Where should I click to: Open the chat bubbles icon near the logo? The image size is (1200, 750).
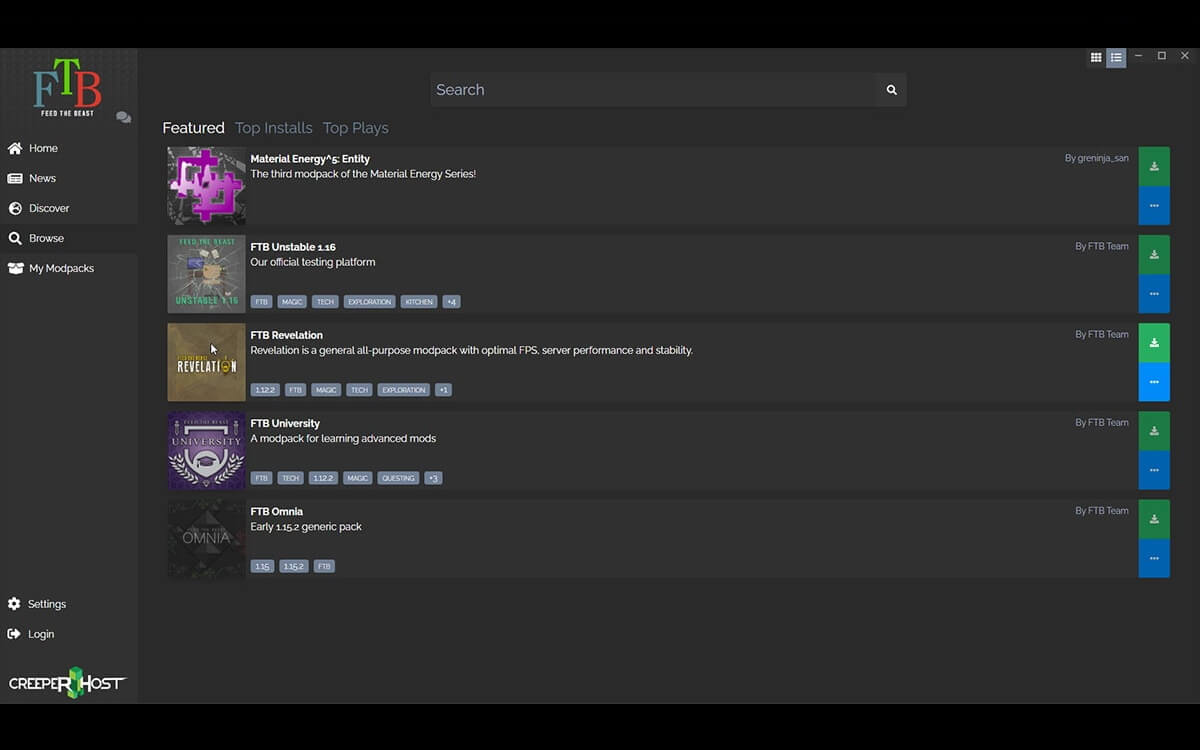(x=123, y=117)
